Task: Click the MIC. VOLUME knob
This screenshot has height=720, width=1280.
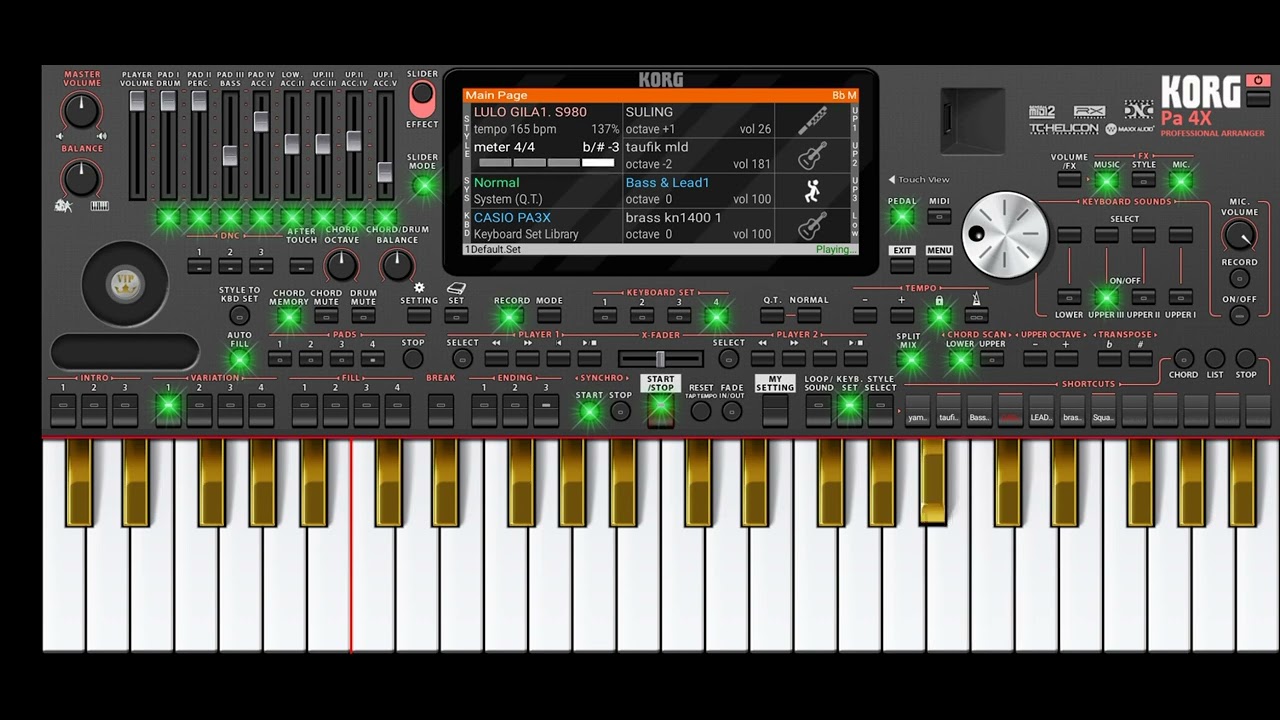Action: pyautogui.click(x=1239, y=236)
